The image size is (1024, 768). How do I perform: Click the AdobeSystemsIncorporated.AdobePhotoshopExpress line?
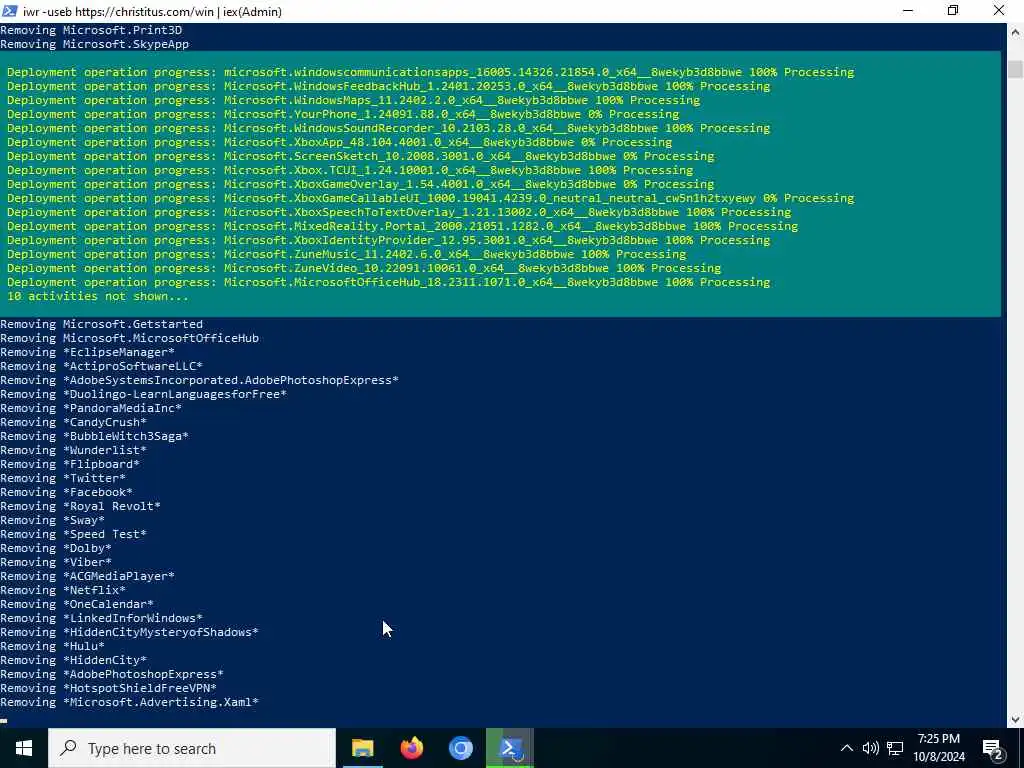(x=199, y=380)
